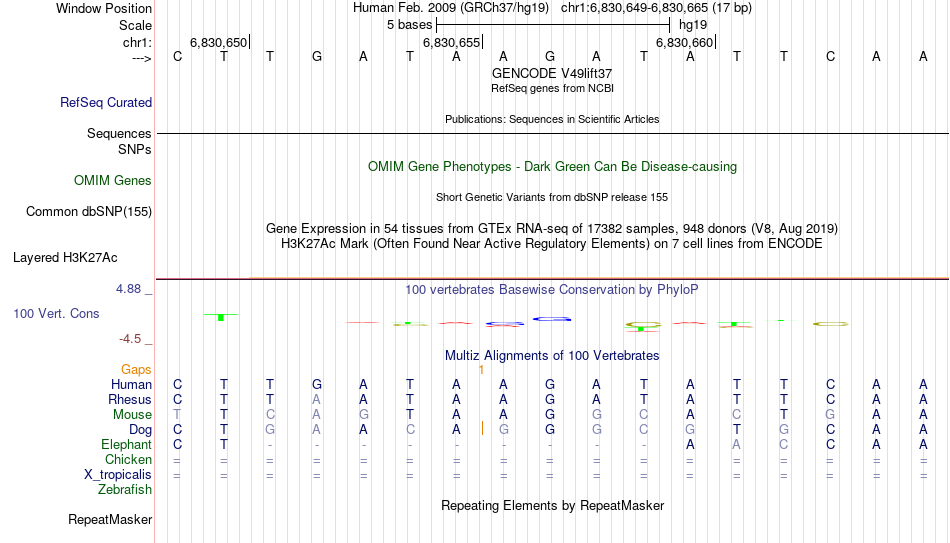950x543 pixels.
Task: Open the RefSeq Curated track label
Action: [x=105, y=102]
